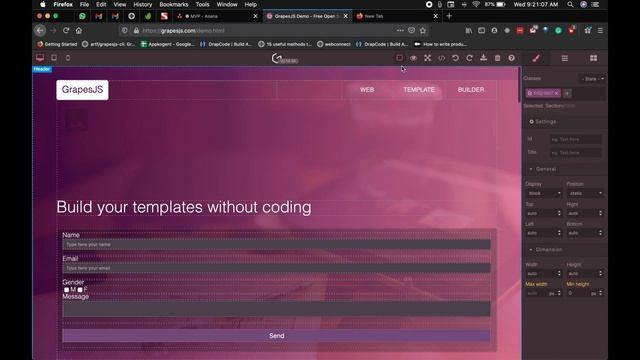Check the M gender checkbox
The height and width of the screenshot is (360, 640).
[x=67, y=290]
